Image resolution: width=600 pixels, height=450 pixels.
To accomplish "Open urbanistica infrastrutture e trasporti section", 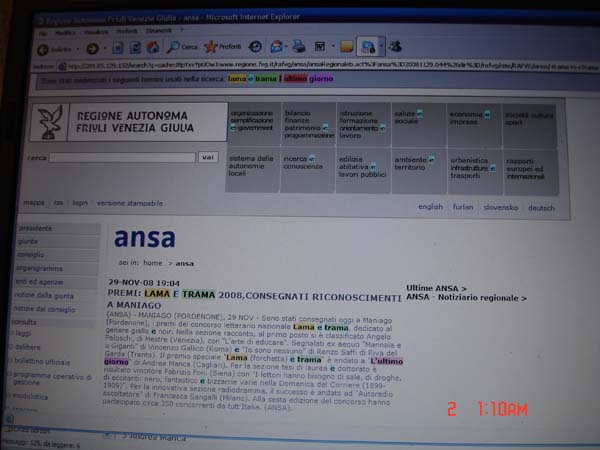I will [474, 171].
